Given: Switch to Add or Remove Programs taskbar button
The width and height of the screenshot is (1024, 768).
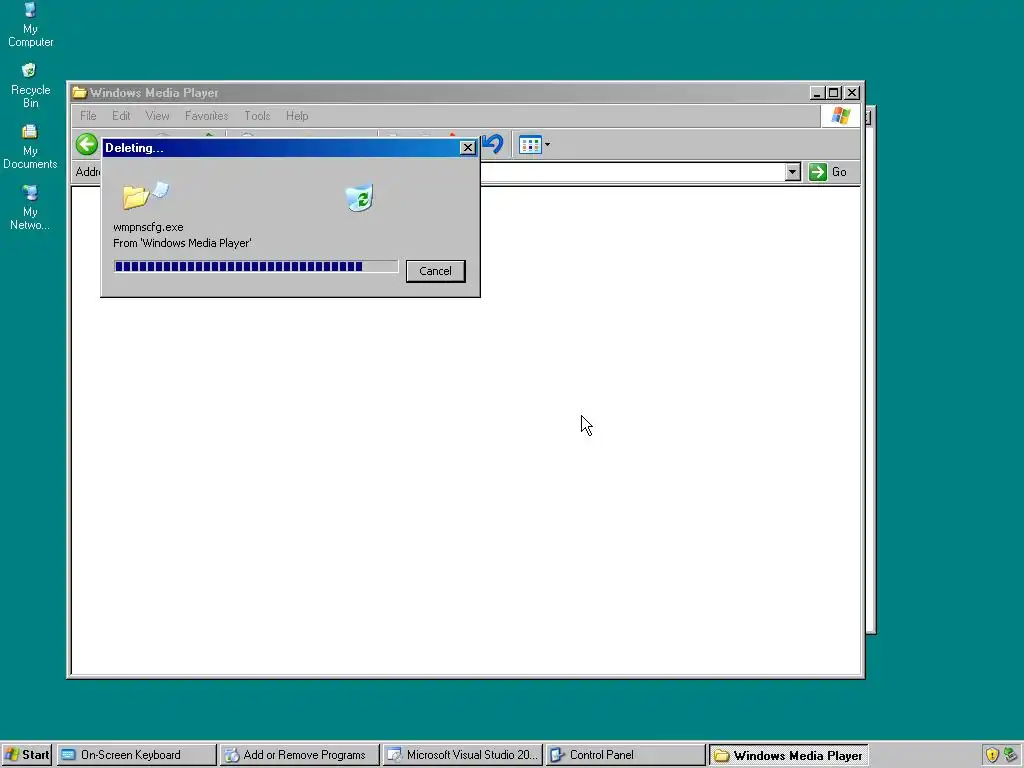Looking at the screenshot, I should tap(299, 755).
